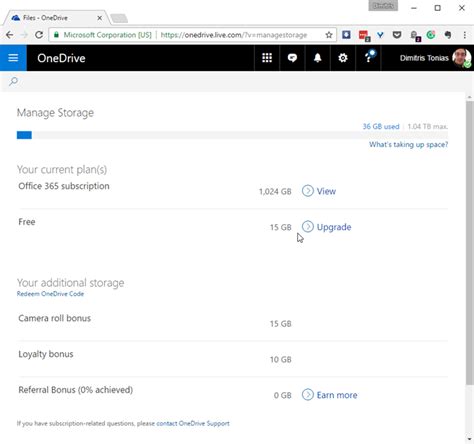This screenshot has height=444, width=474.
Task: Open a new browser tab
Action: 119,18
